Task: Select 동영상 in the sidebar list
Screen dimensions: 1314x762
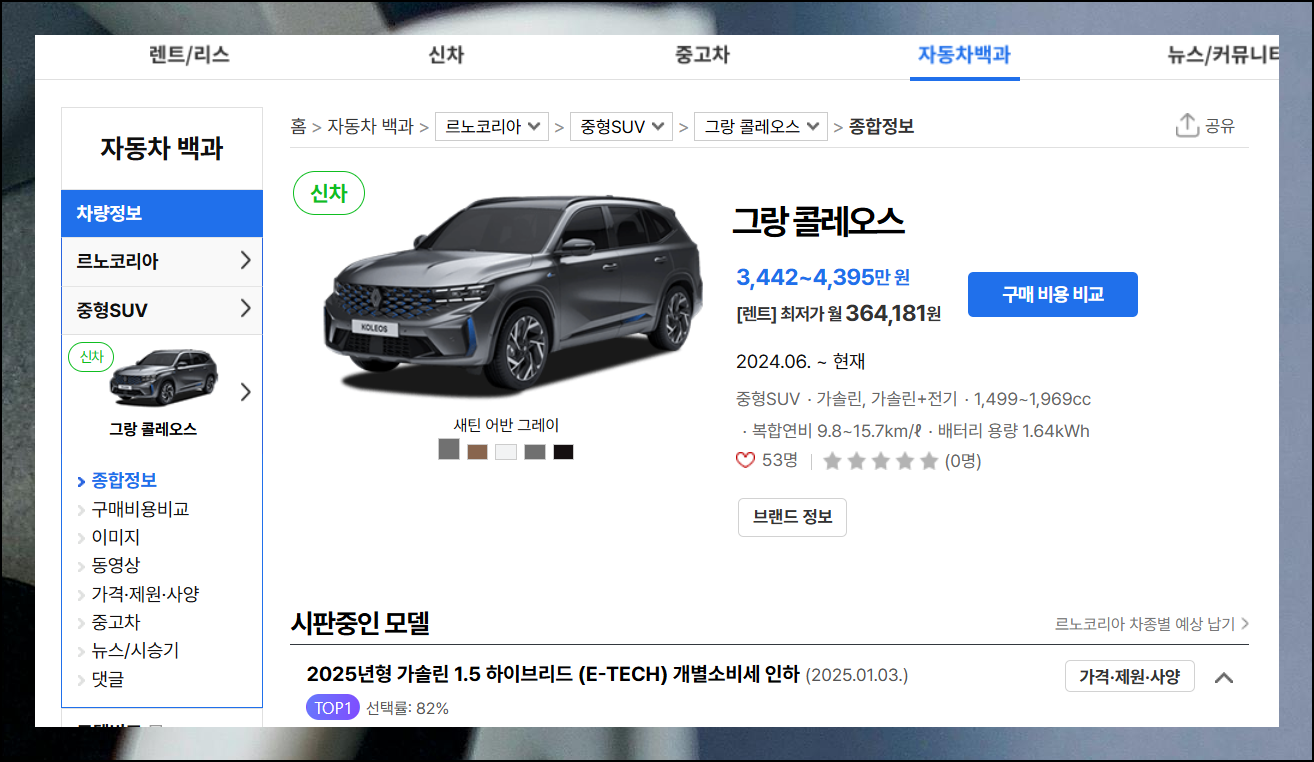Action: [116, 565]
